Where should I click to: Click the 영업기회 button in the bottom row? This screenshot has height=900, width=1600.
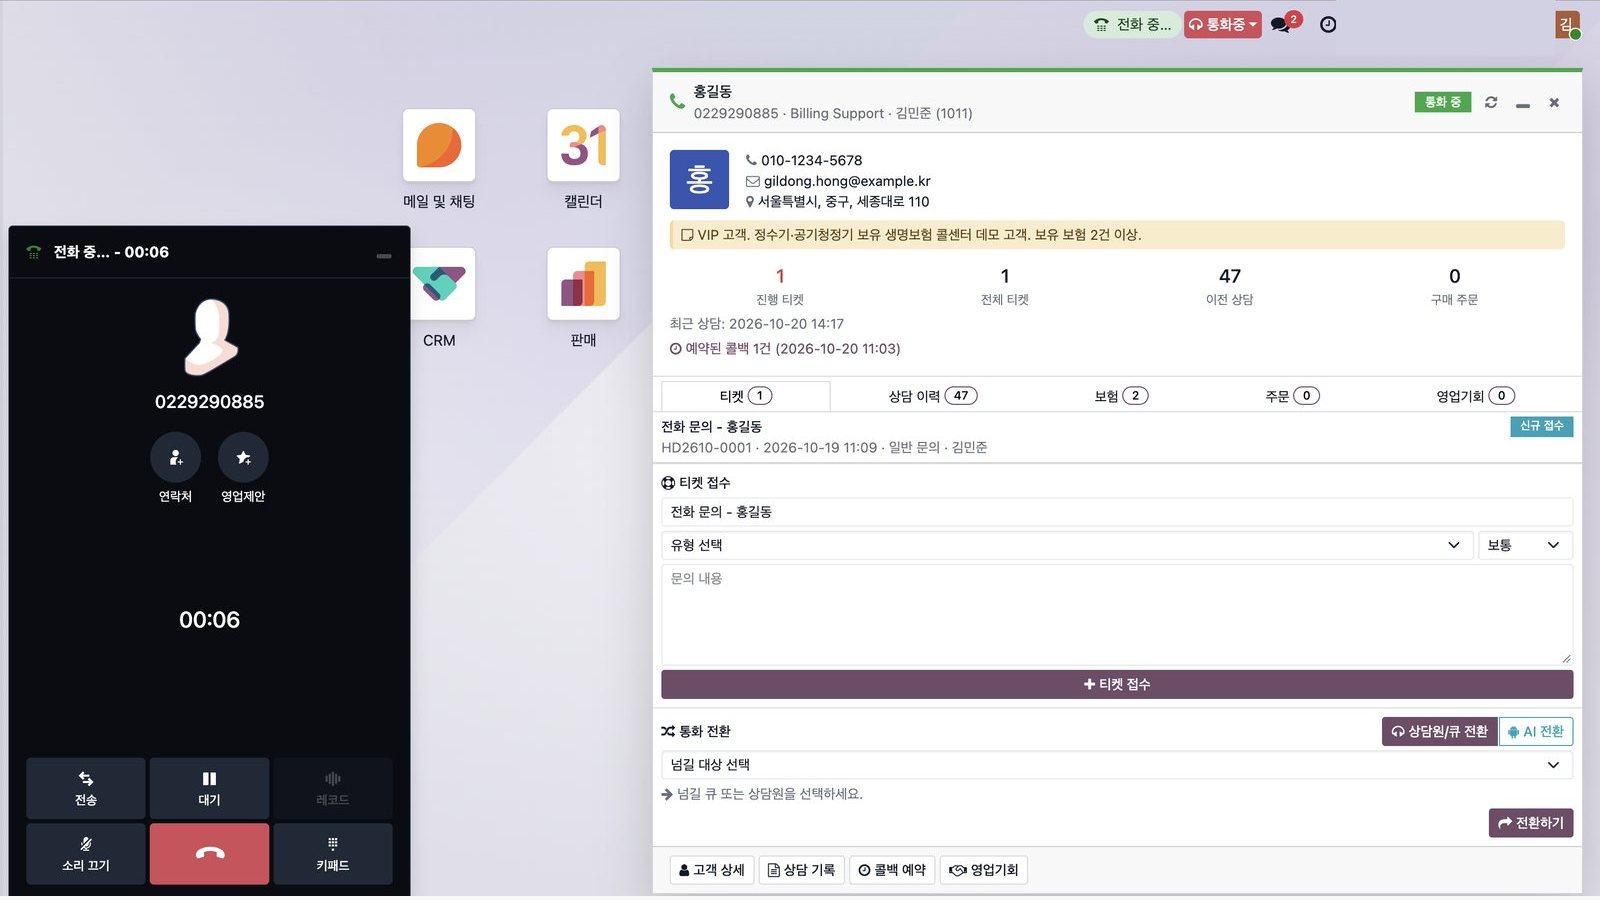(984, 870)
